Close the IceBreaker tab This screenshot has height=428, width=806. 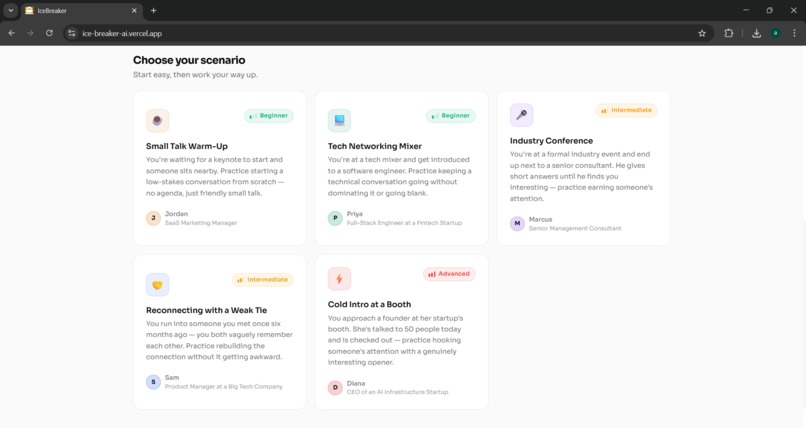coord(134,11)
